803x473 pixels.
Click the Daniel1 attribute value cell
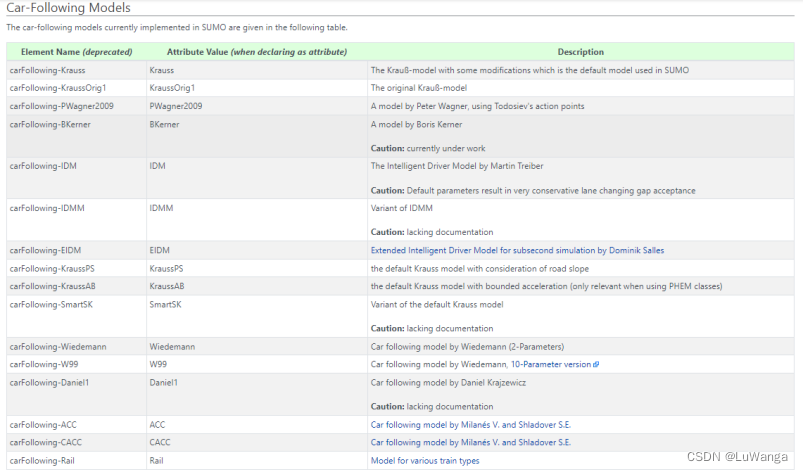click(x=164, y=382)
